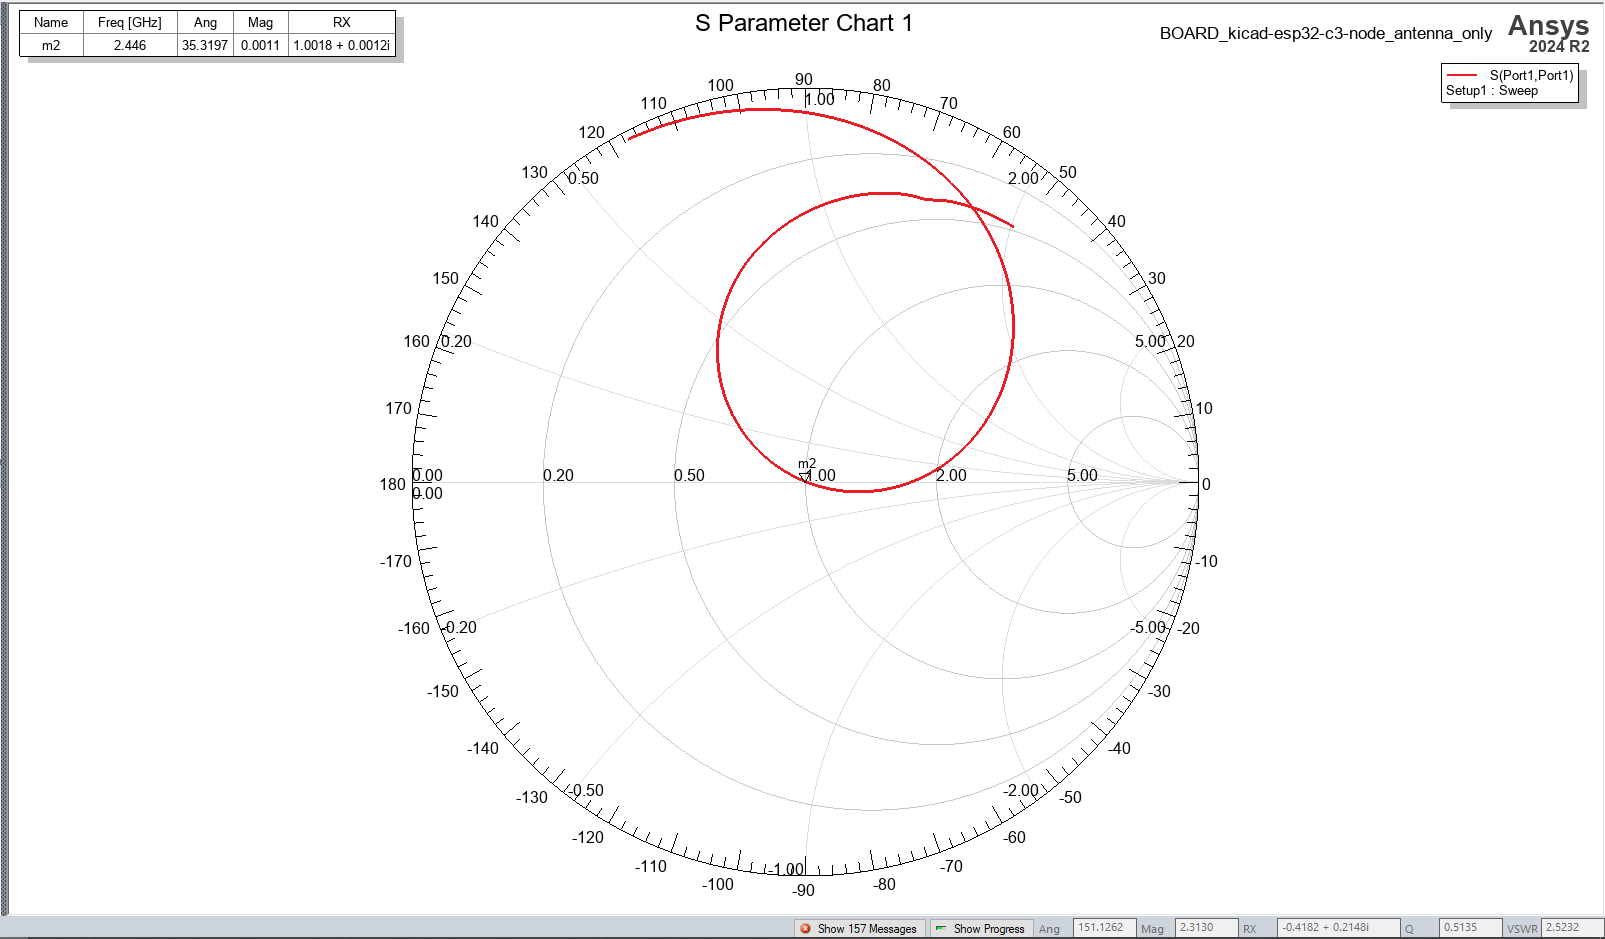Click the red error icon on Show Messages
The image size is (1605, 939).
[x=803, y=928]
